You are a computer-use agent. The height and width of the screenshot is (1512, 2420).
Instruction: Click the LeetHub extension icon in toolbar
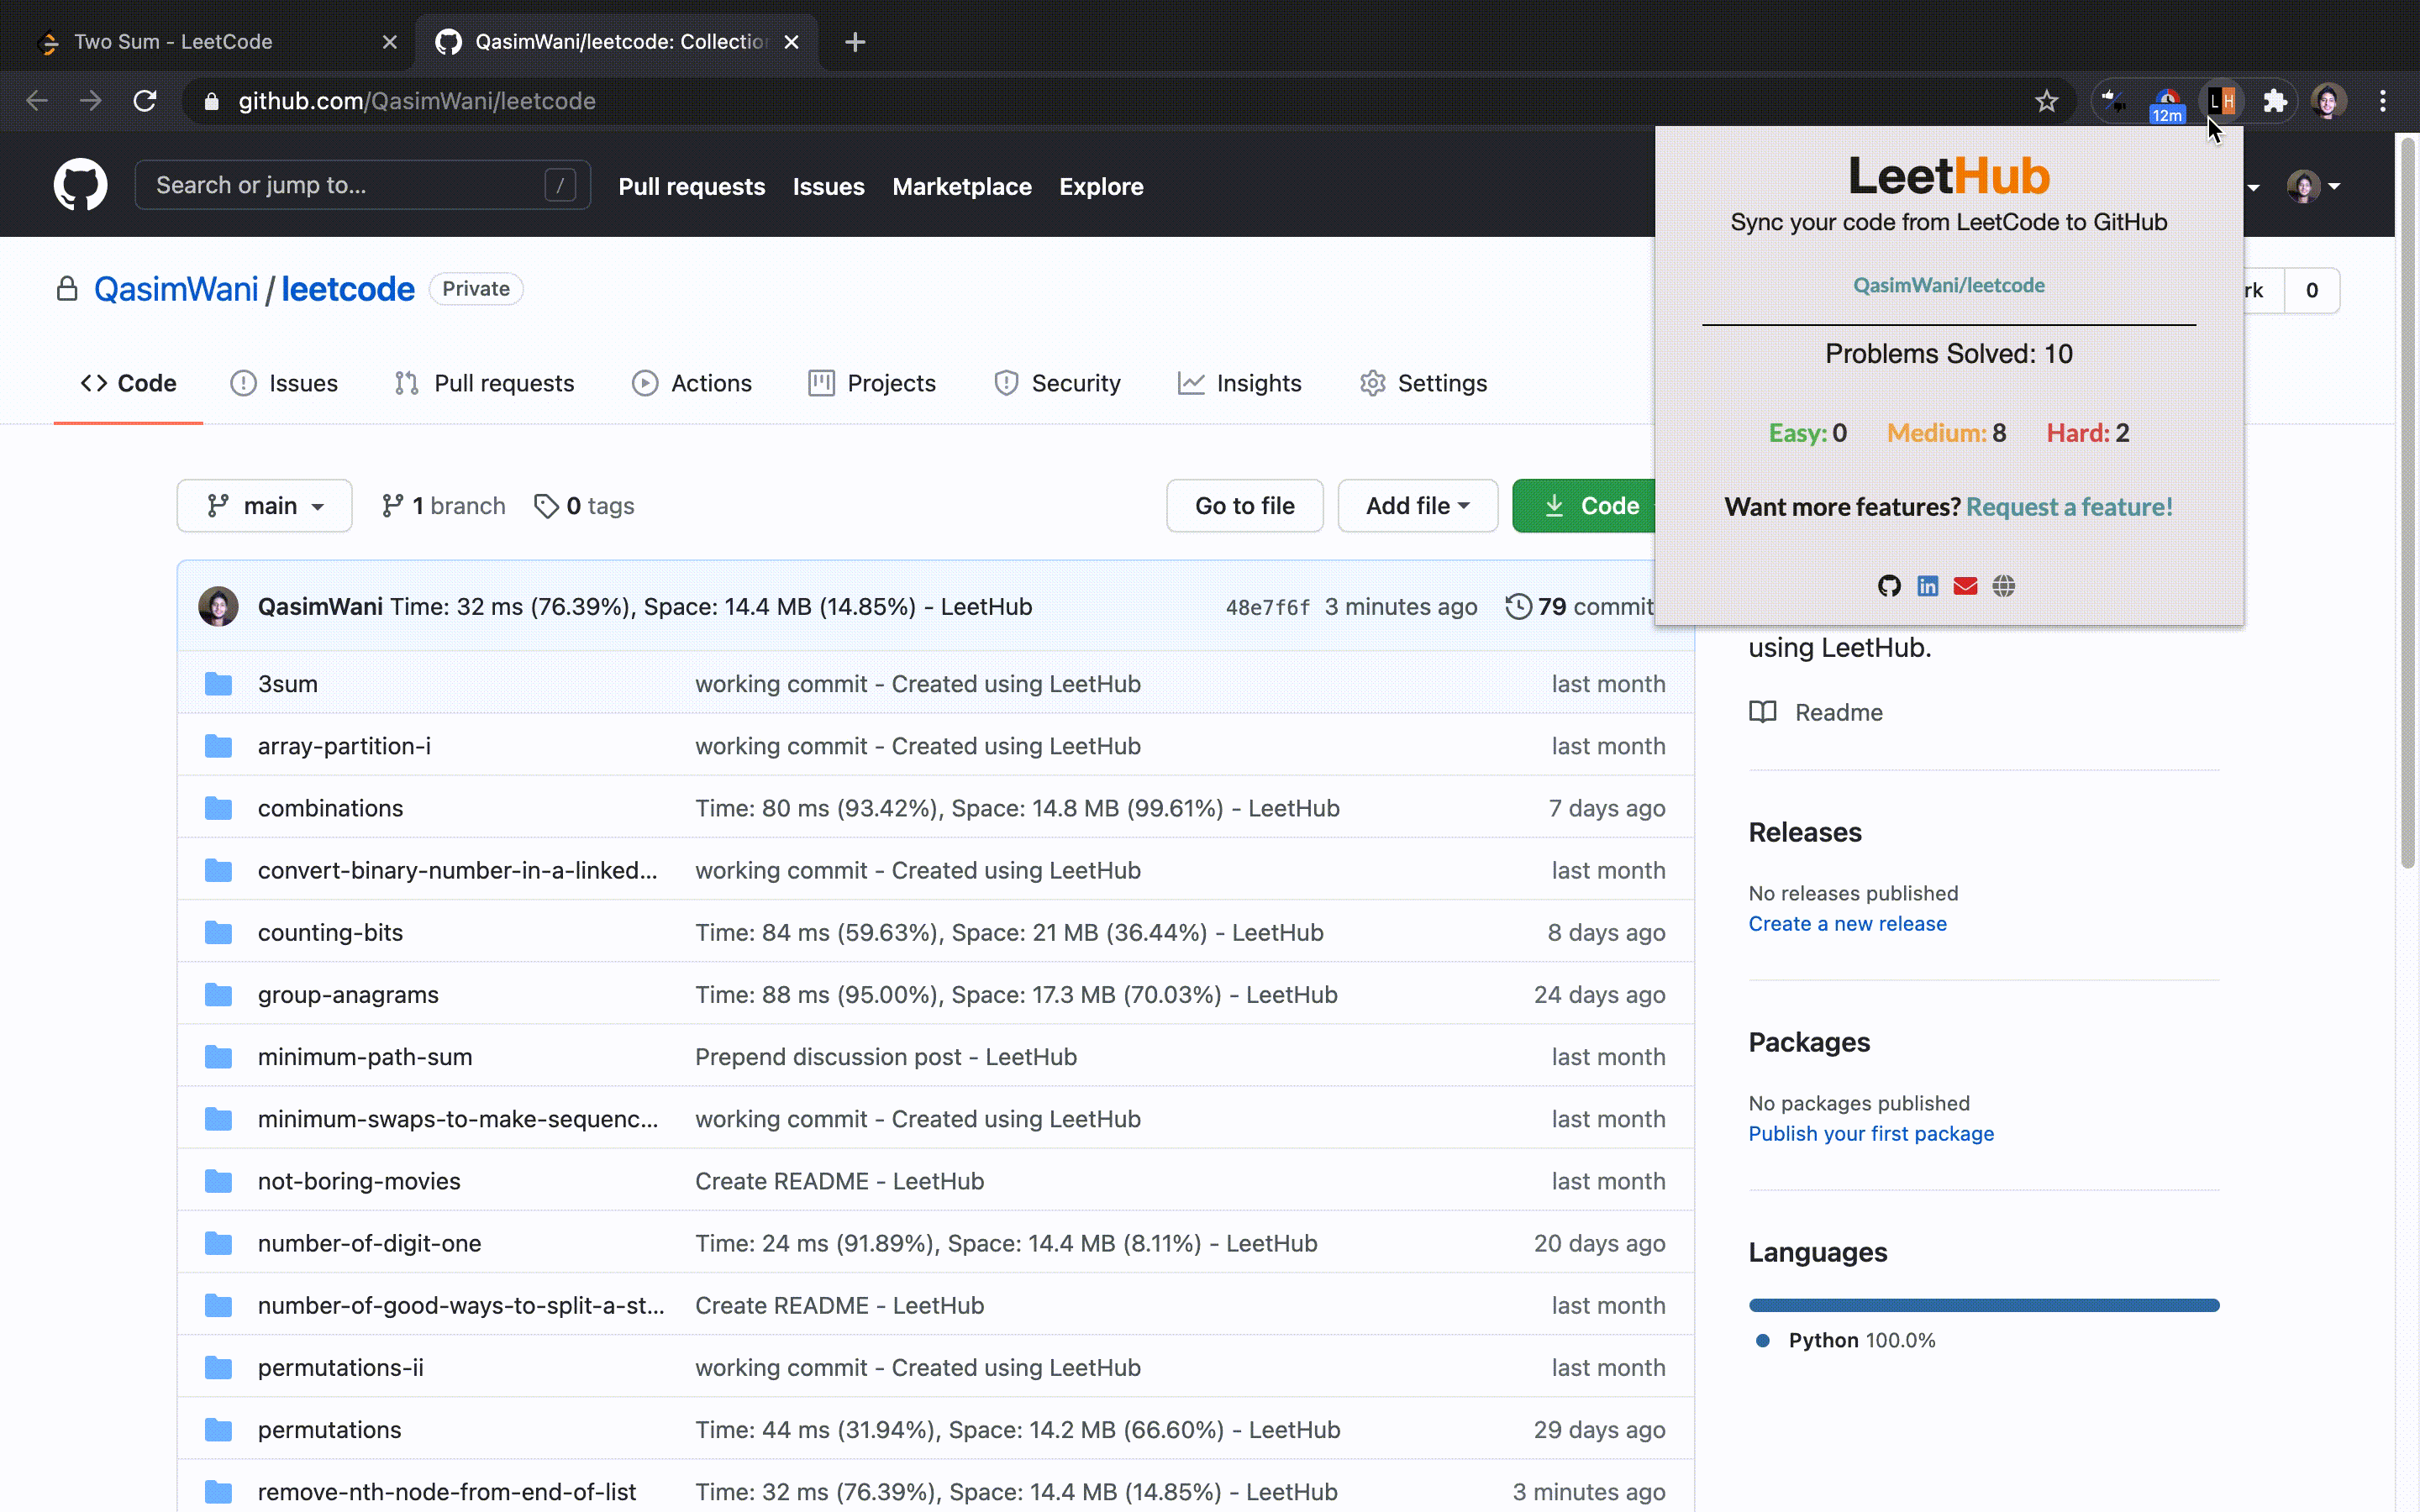[x=2221, y=101]
